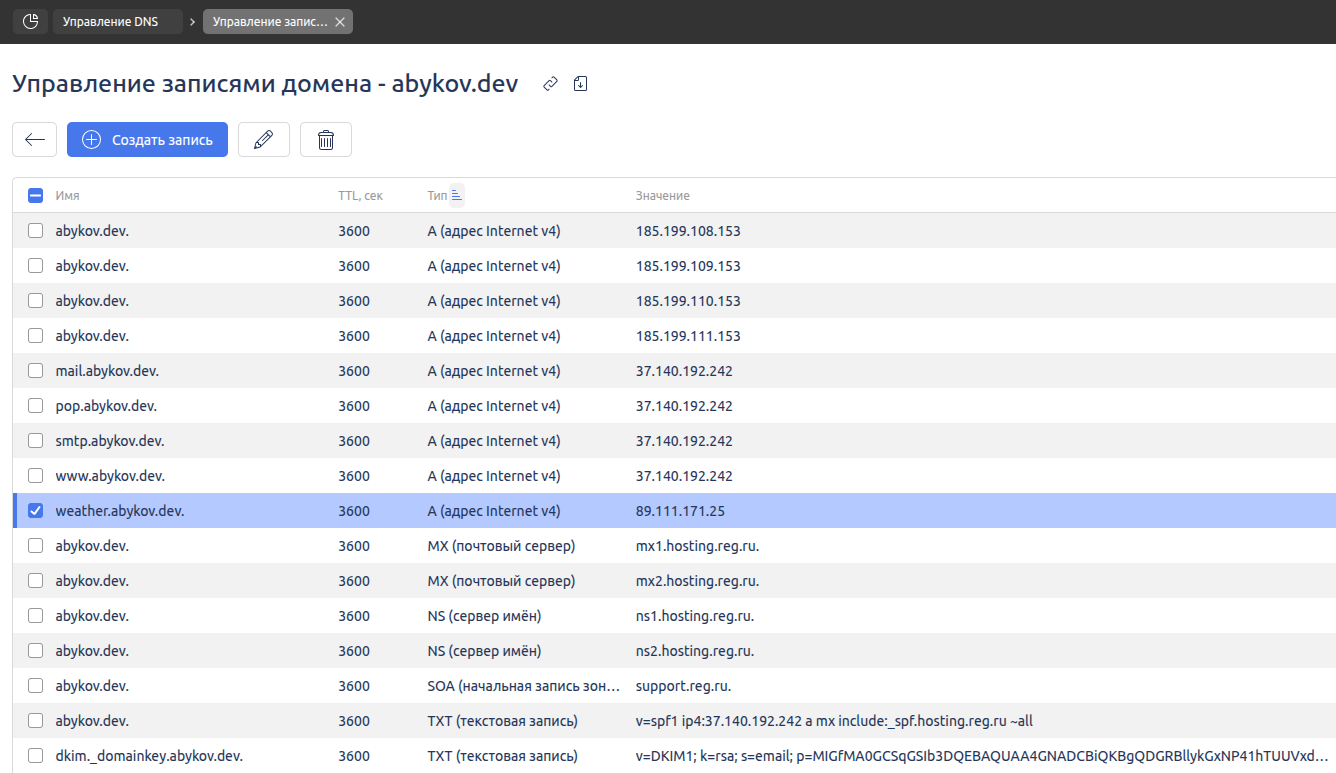Check the mx1.hosting.reg.ru. row checkbox

[35, 546]
